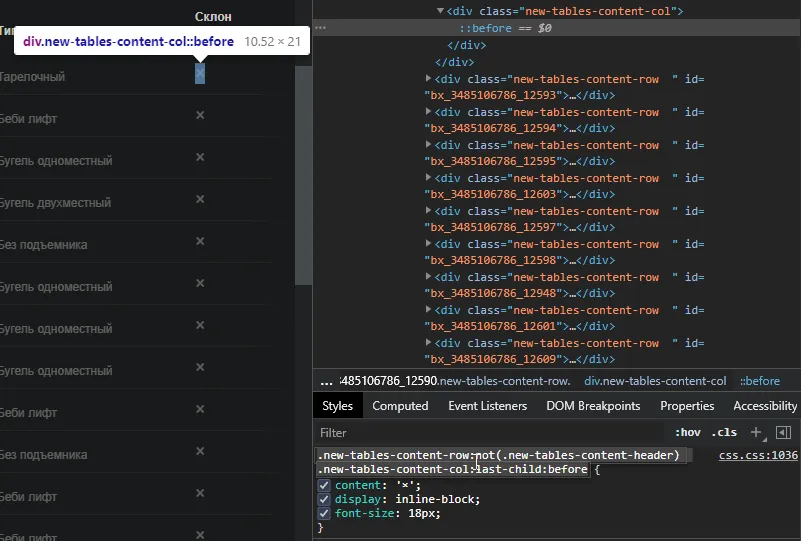801x541 pixels.
Task: Expand row div bx_3485106786_12601
Action: pos(428,310)
